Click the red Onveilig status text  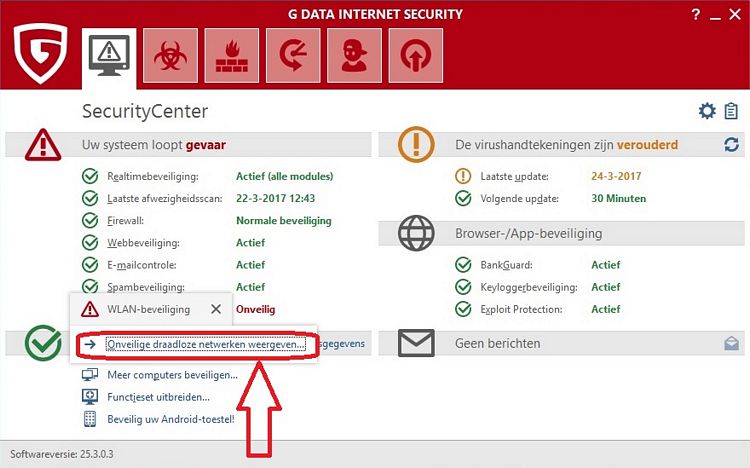[x=255, y=309]
